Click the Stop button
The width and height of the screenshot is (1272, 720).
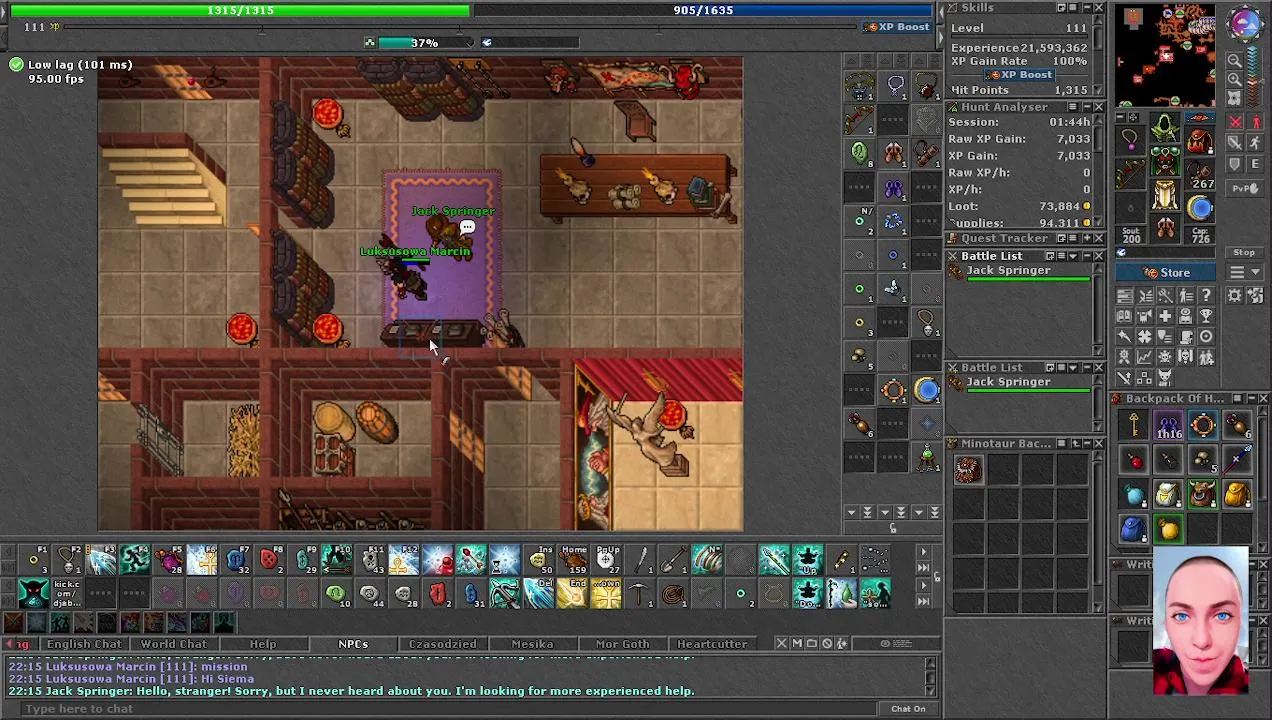1244,252
